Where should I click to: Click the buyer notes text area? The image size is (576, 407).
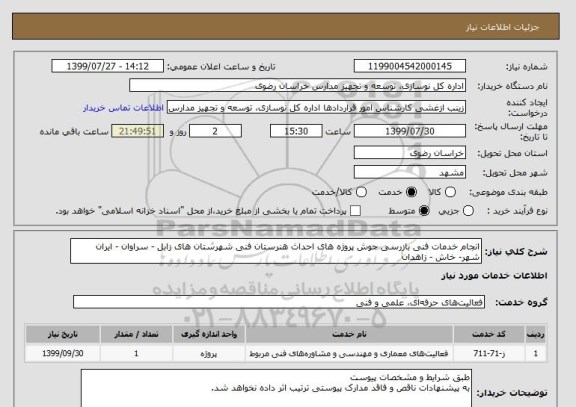276,389
